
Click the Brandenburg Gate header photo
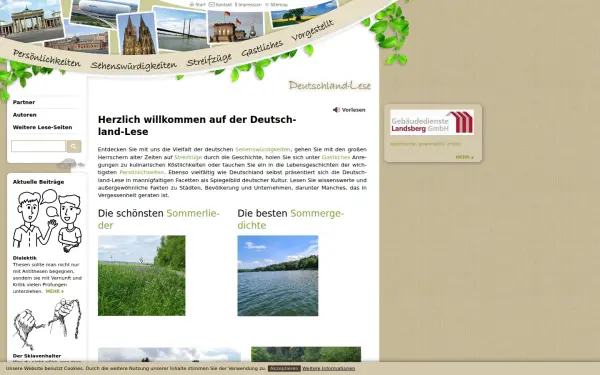pos(31,21)
